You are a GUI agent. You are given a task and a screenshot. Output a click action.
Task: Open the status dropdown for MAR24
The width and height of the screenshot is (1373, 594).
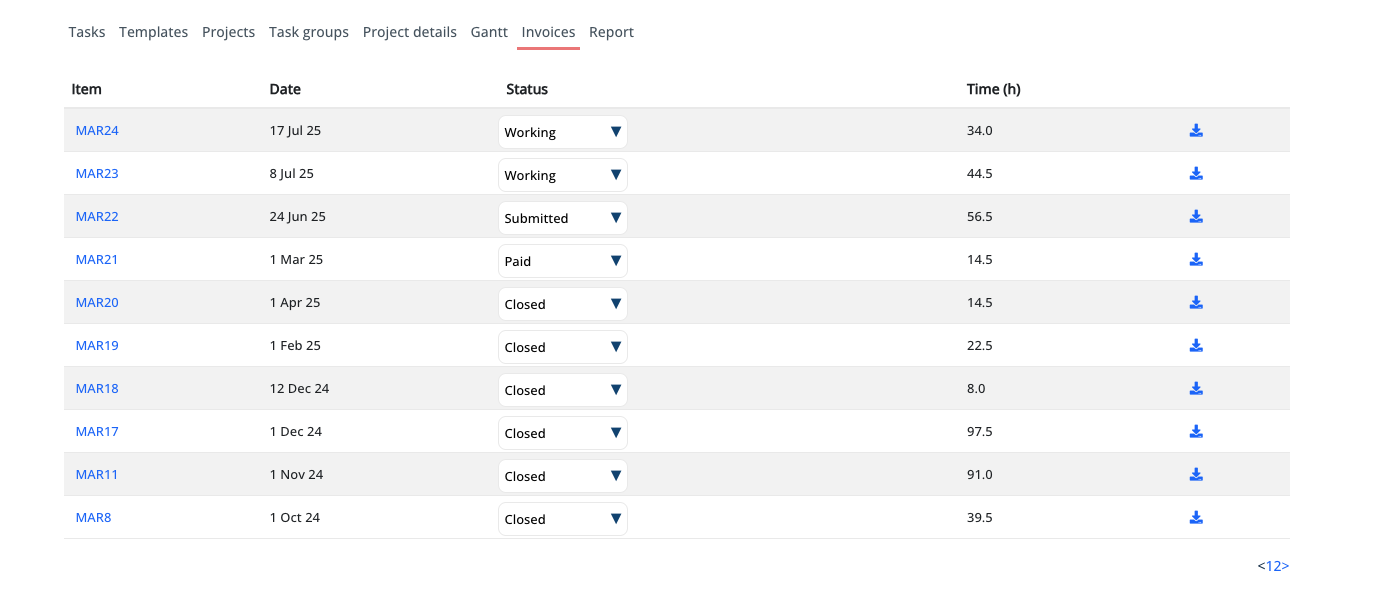(562, 132)
